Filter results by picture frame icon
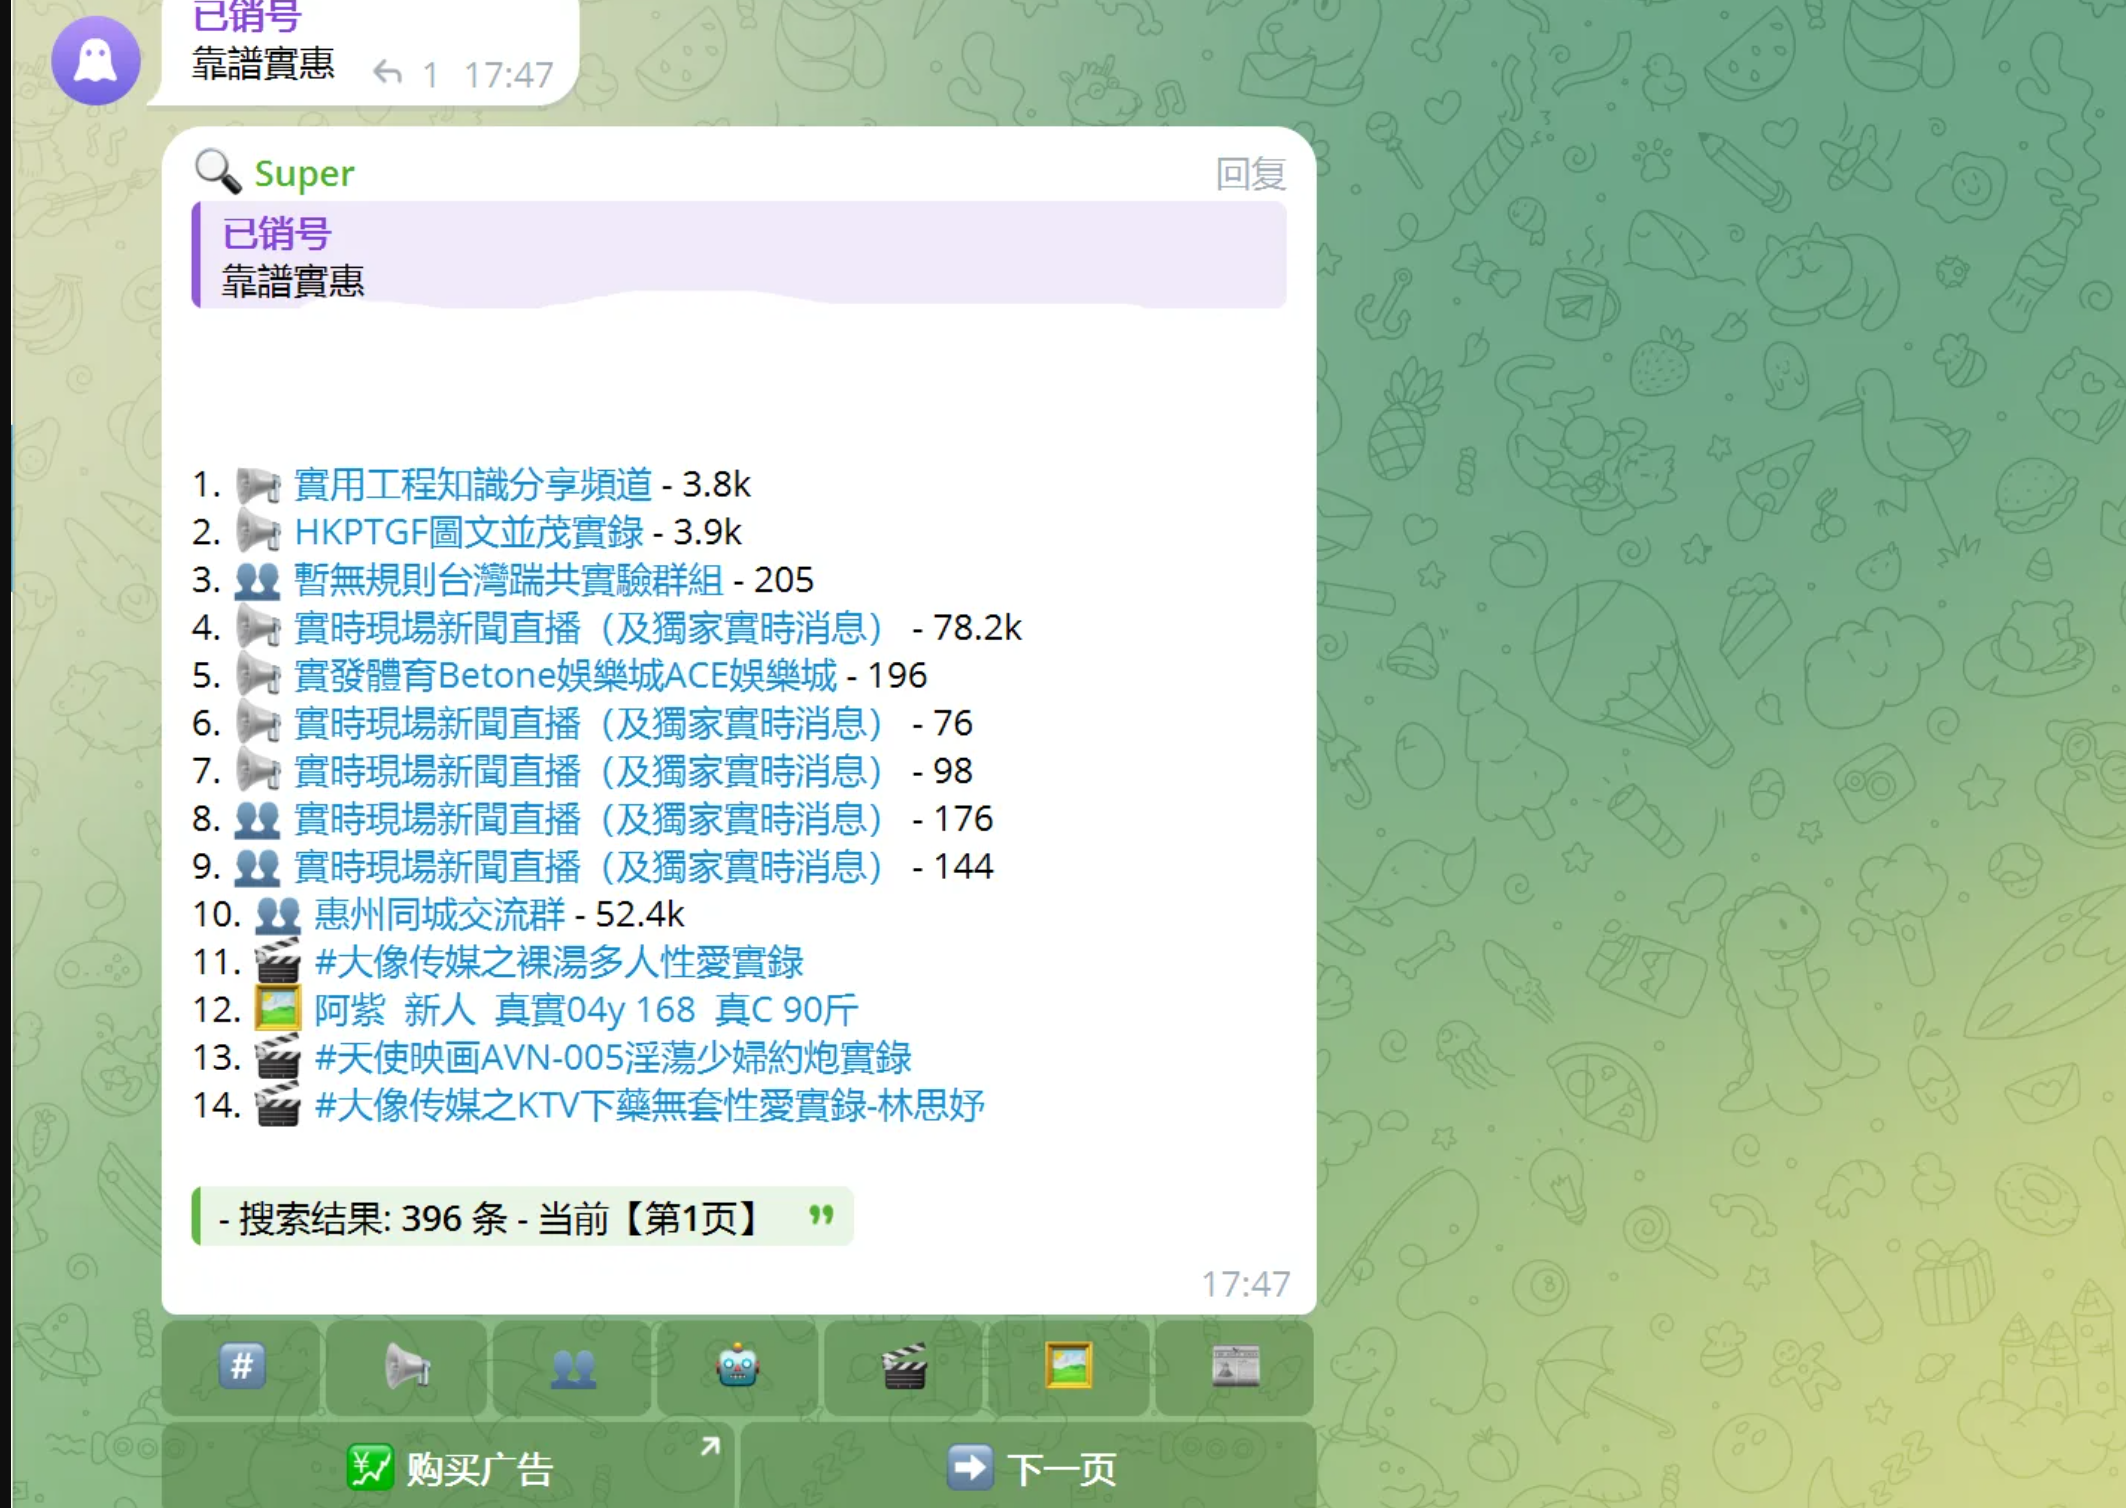The image size is (2126, 1508). click(x=1069, y=1366)
